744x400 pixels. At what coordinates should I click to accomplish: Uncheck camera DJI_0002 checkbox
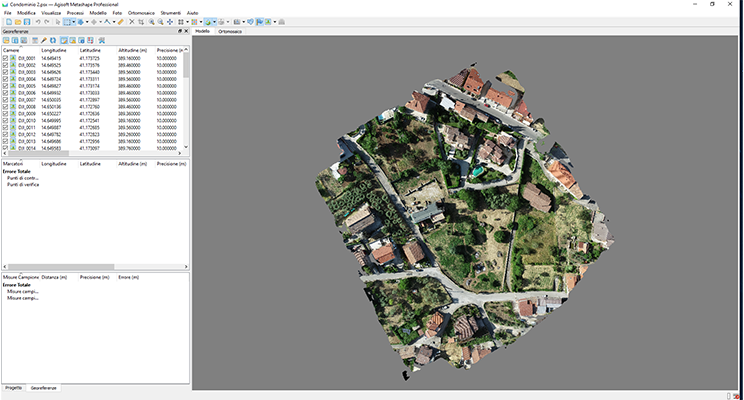5,65
